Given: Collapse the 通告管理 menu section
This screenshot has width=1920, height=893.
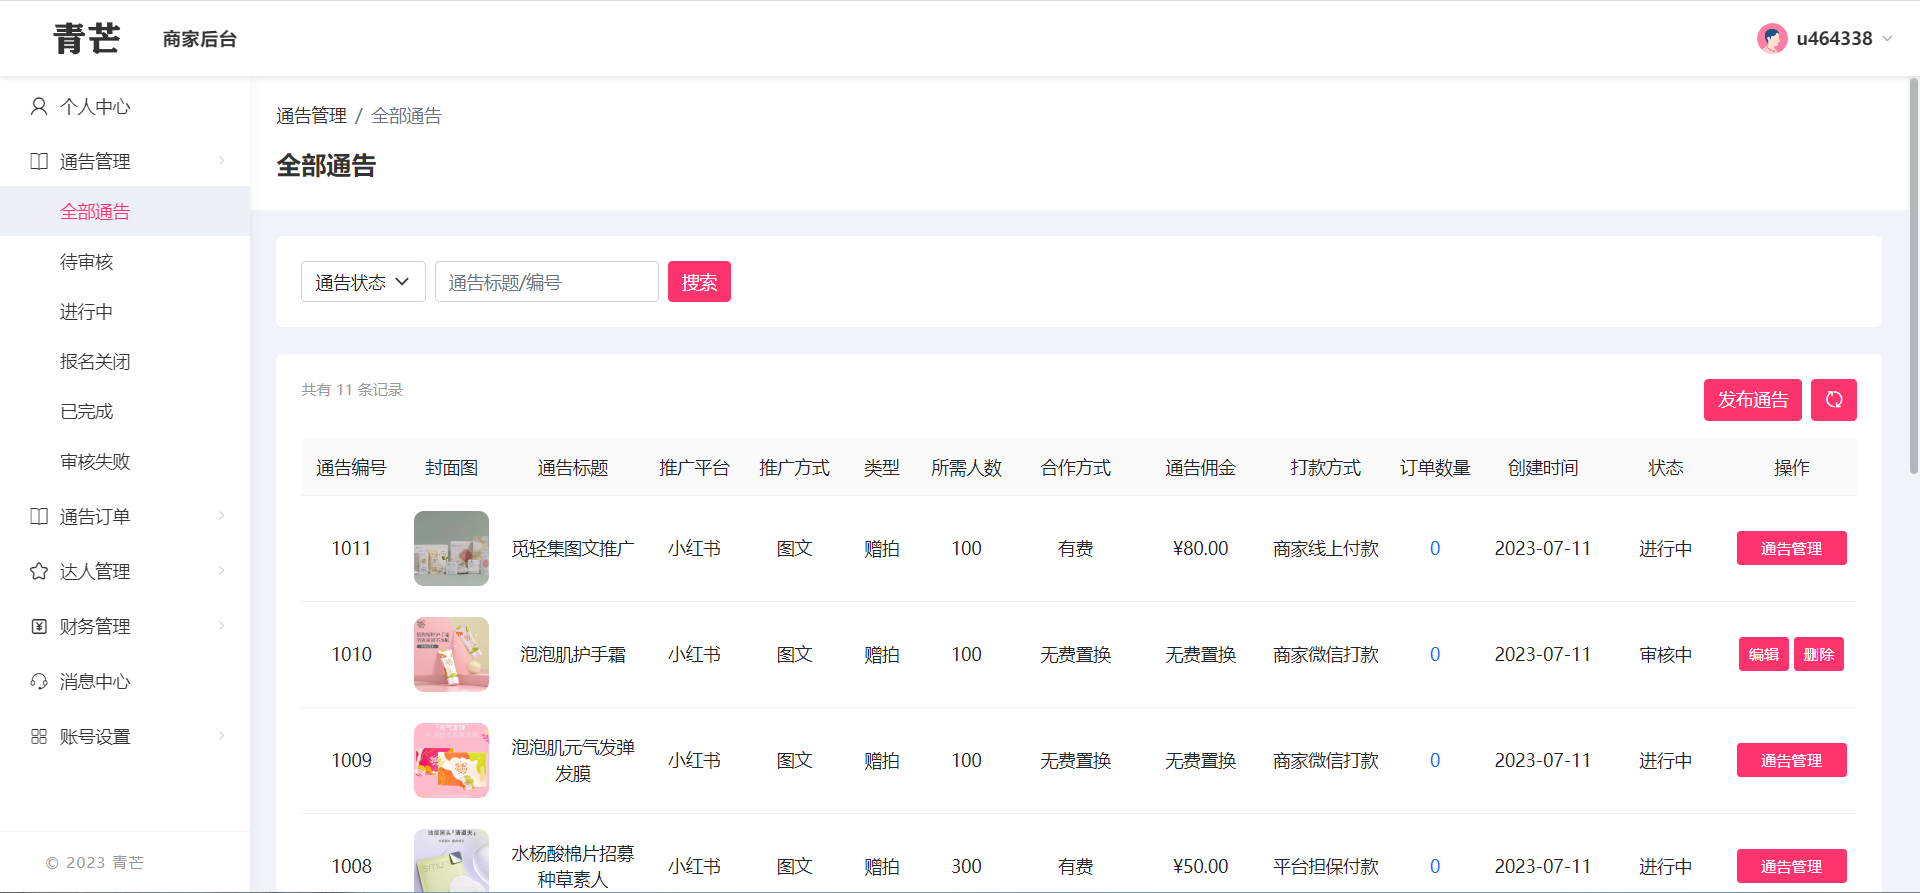Looking at the screenshot, I should point(221,161).
